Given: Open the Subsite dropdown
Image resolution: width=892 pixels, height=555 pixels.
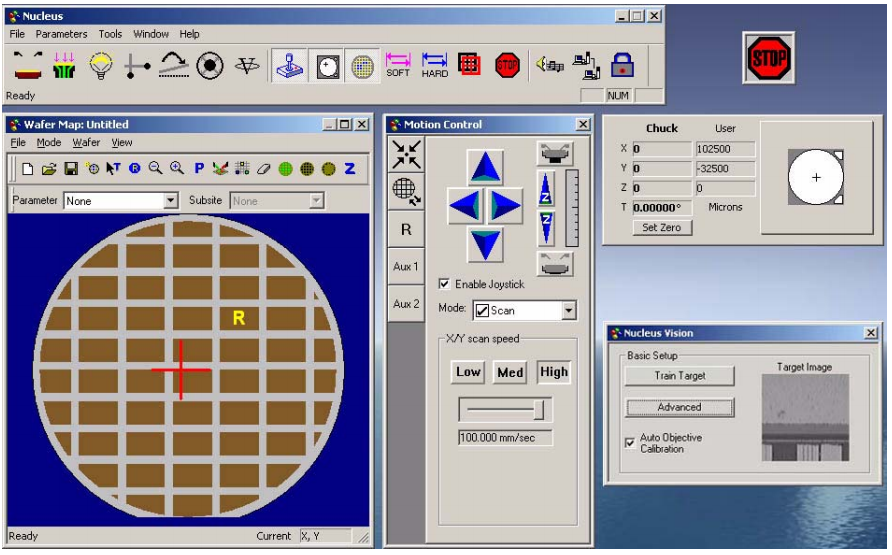Looking at the screenshot, I should (x=316, y=201).
